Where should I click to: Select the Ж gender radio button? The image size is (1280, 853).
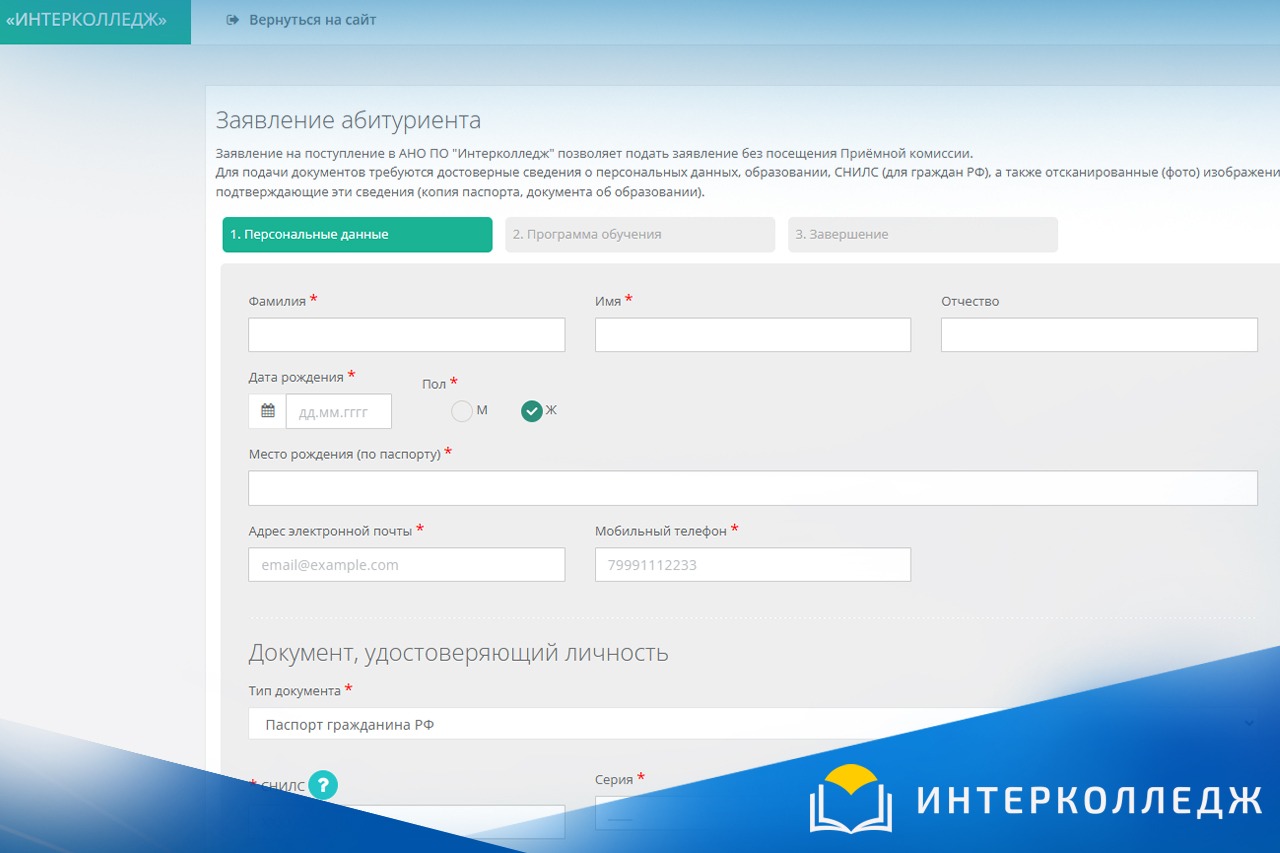(532, 411)
